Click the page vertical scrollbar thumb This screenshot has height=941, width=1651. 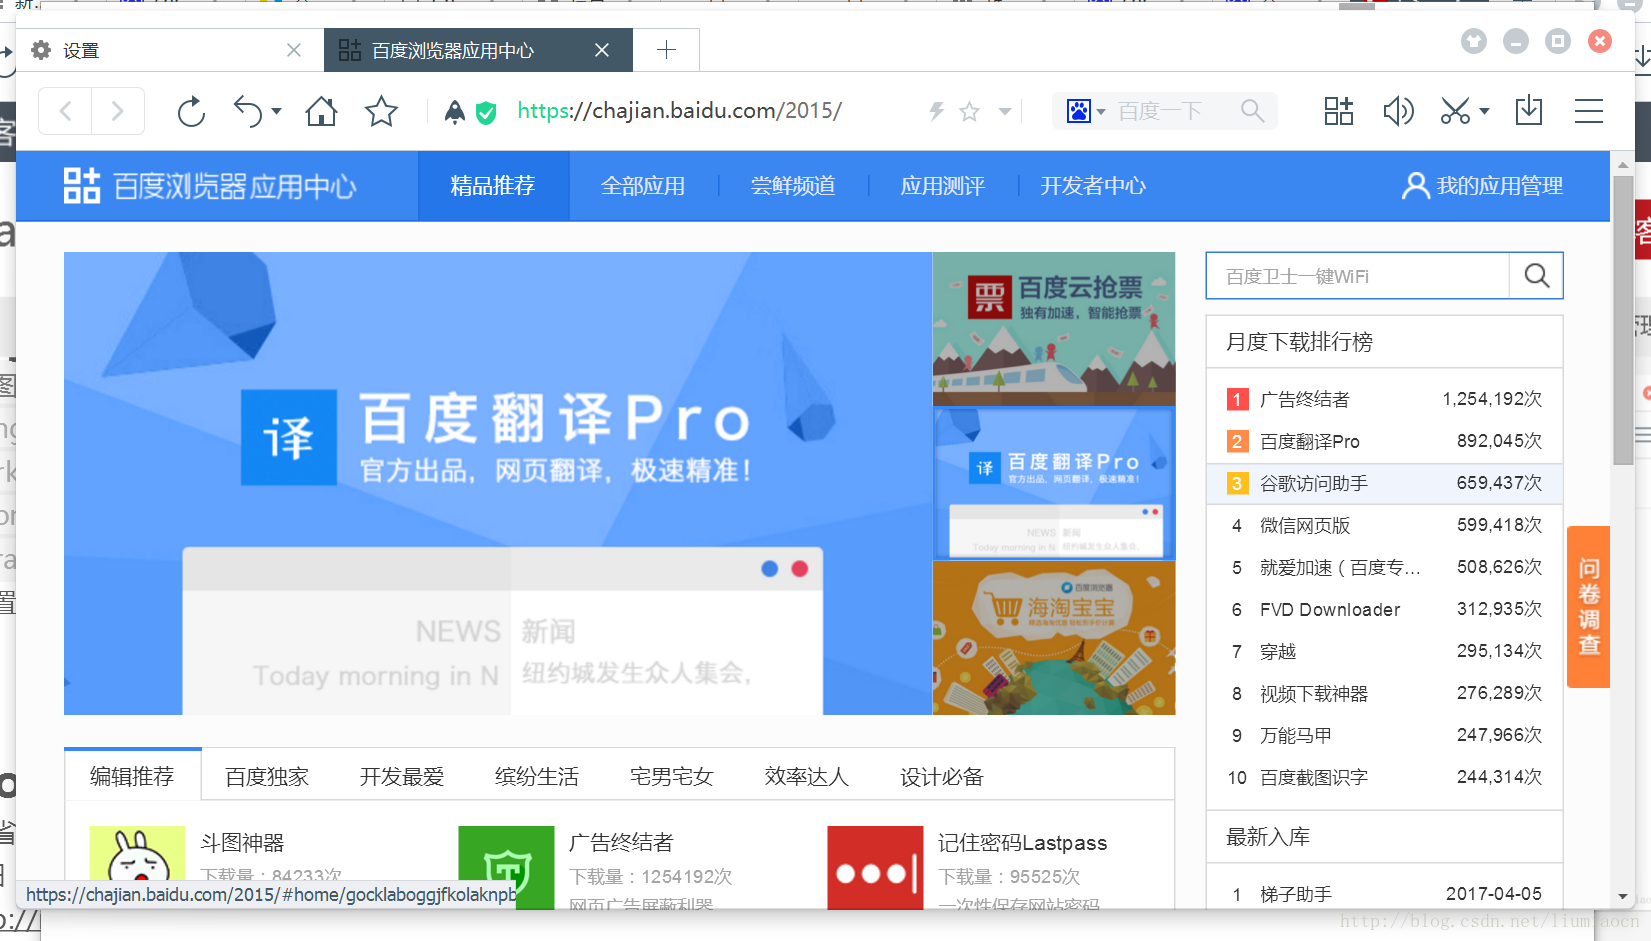(x=1623, y=320)
